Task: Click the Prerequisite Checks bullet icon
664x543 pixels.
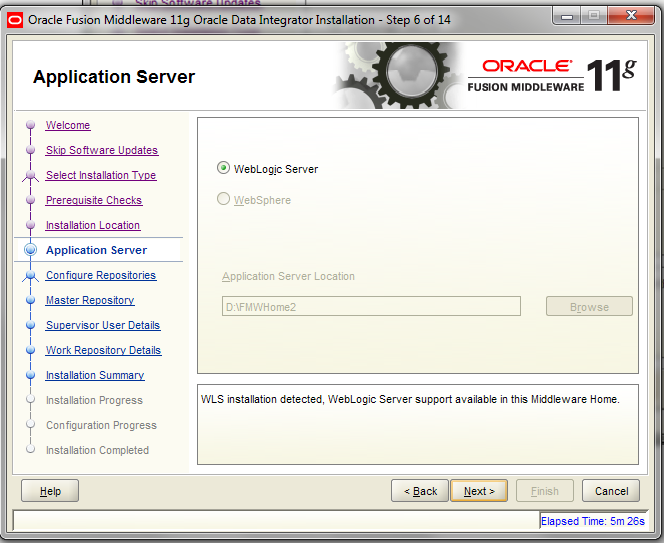Action: pyautogui.click(x=30, y=200)
